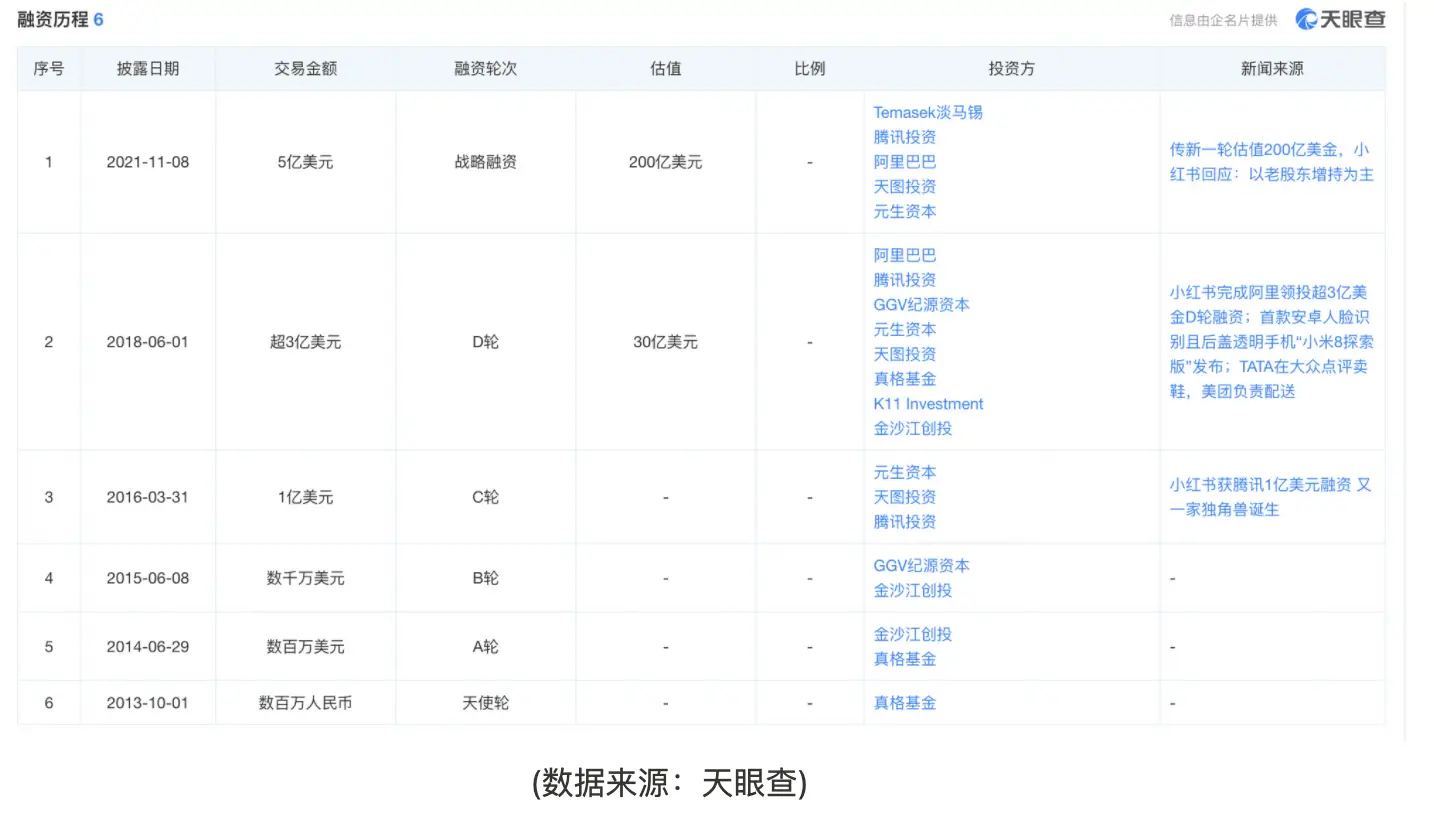Click the 天眼查 logo icon
Viewport: 1434px width, 834px height.
coord(1306,19)
